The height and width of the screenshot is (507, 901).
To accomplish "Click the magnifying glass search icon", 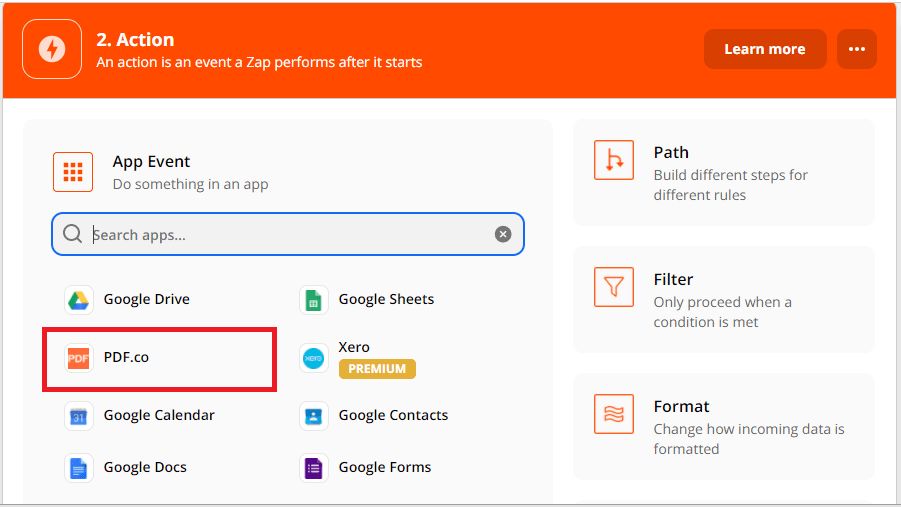I will [72, 234].
